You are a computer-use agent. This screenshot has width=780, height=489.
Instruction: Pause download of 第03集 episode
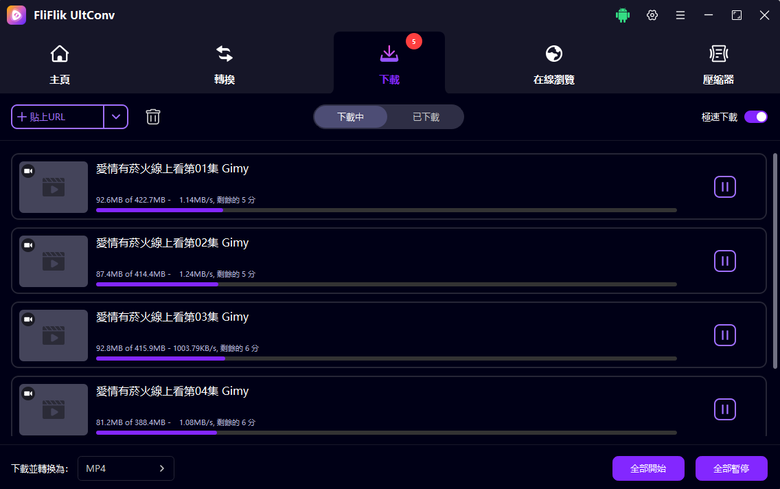725,335
